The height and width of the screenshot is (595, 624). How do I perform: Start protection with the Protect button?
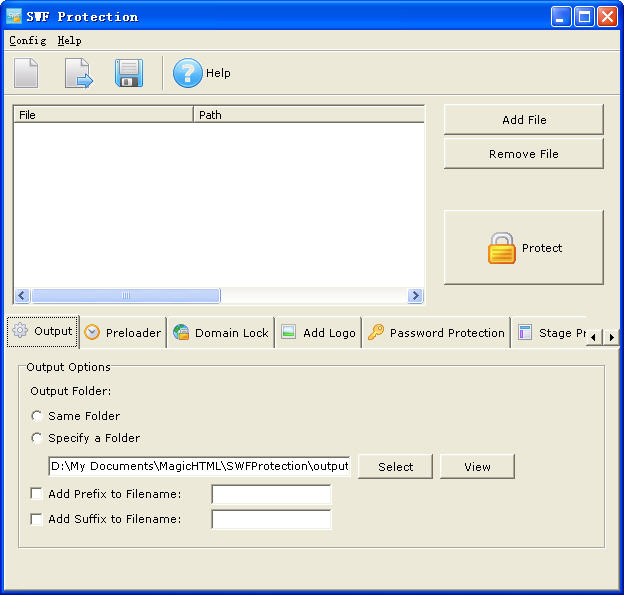coord(524,248)
